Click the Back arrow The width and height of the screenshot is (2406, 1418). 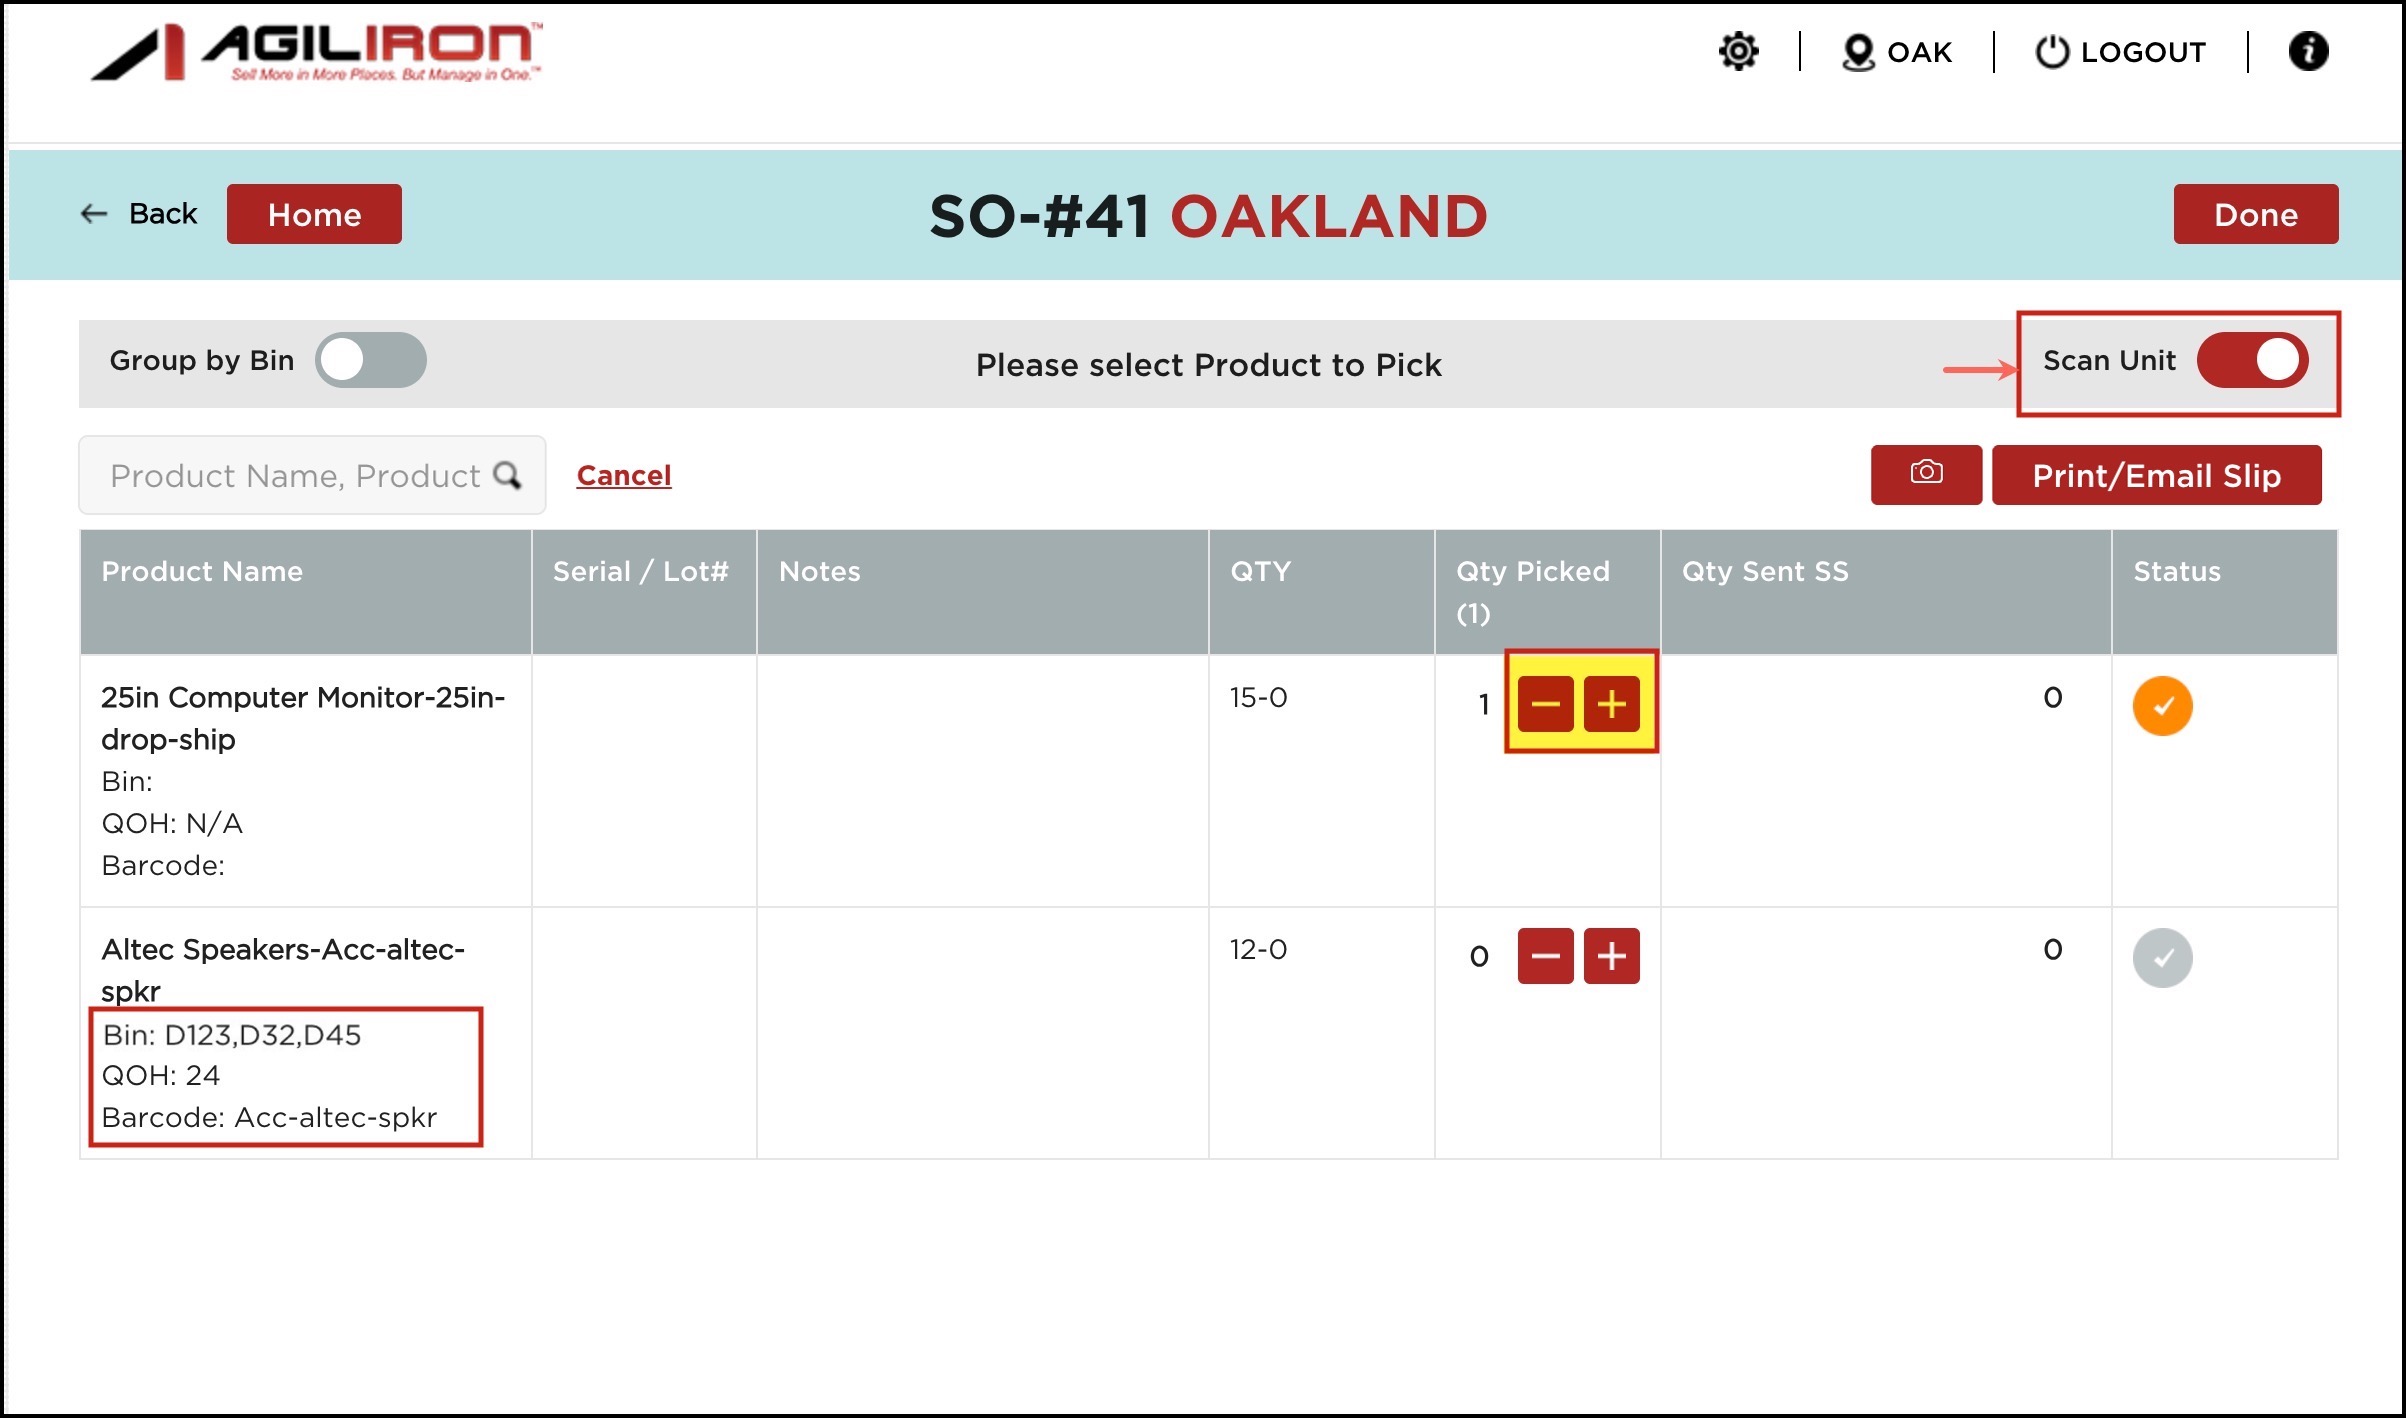click(x=94, y=214)
